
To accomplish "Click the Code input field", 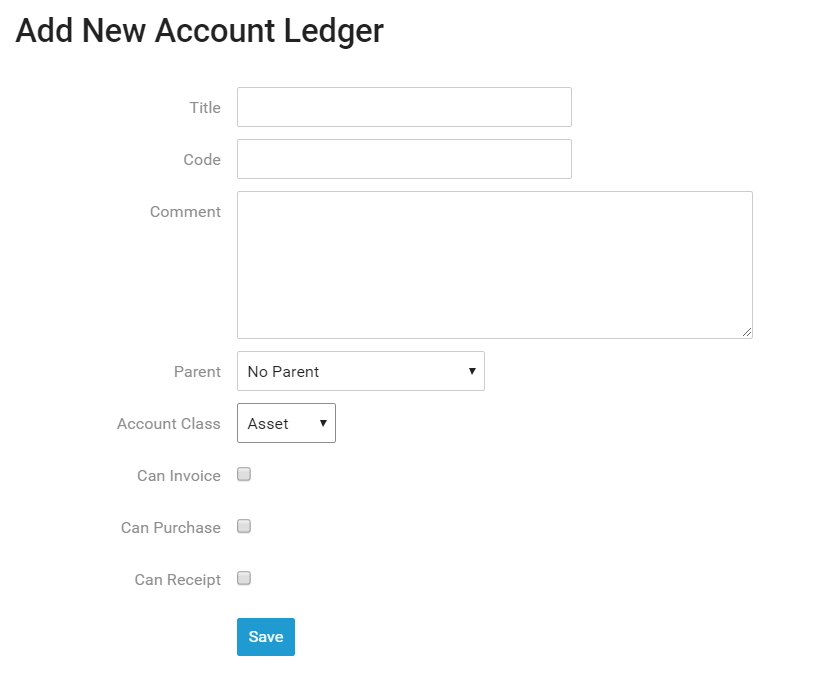I will [403, 159].
